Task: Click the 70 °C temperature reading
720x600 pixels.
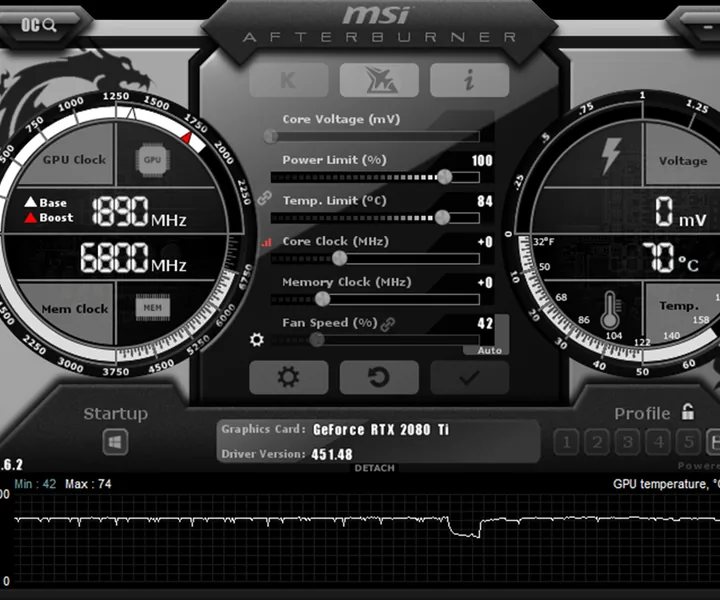Action: (670, 258)
